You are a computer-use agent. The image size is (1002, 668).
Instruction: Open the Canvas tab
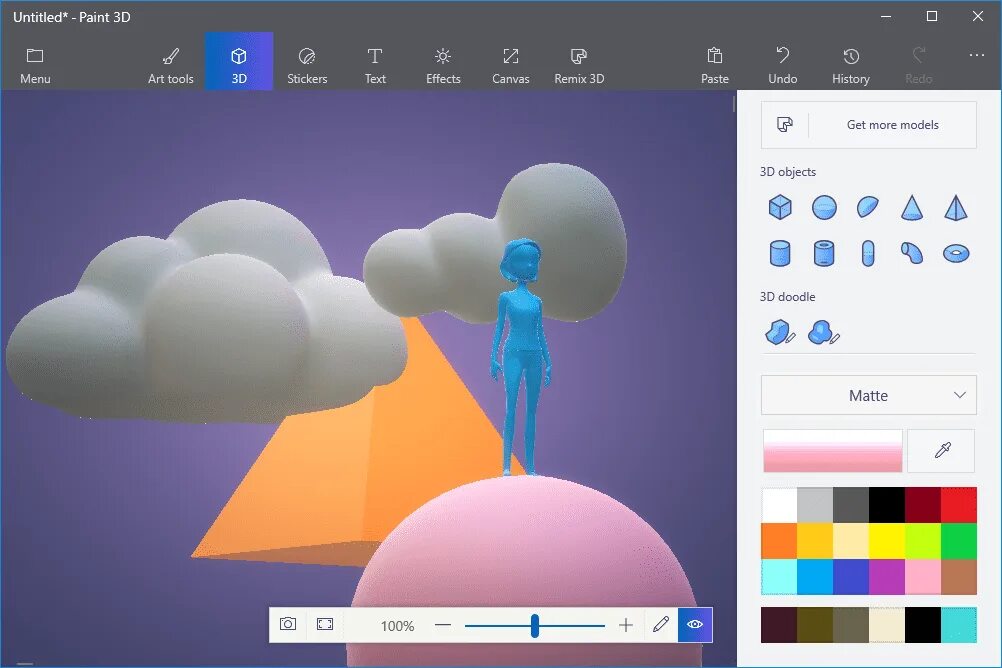[511, 66]
